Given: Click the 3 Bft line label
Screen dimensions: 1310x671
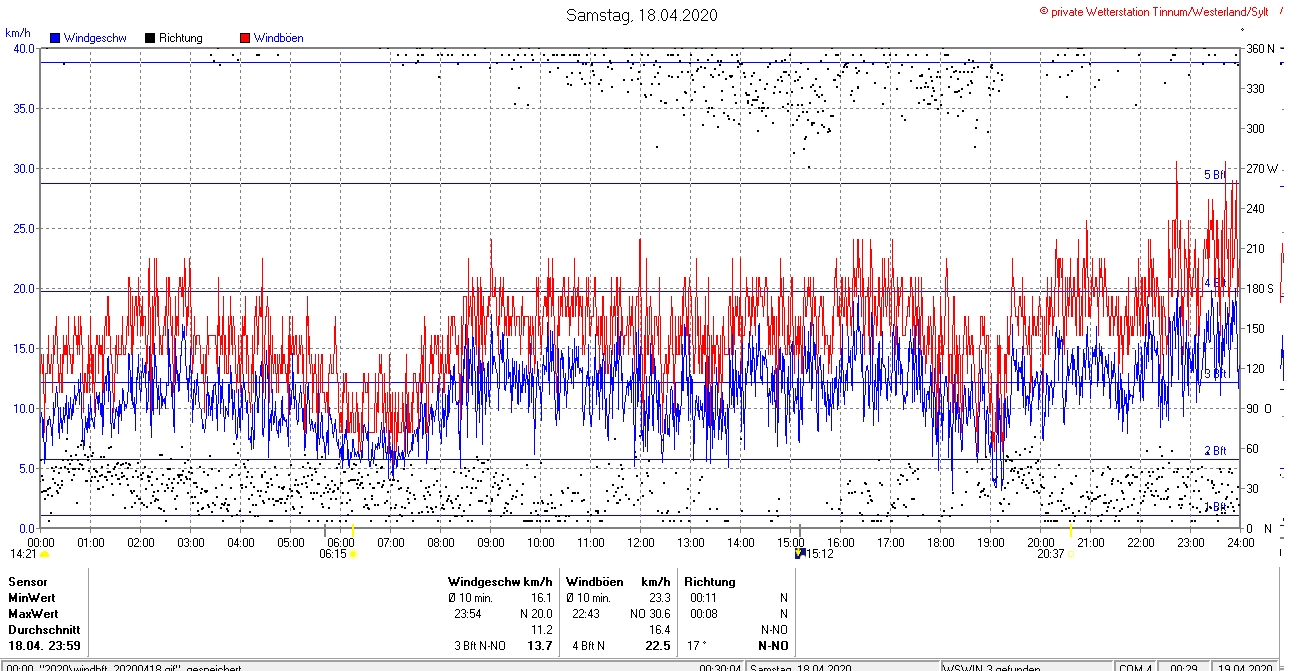Looking at the screenshot, I should pyautogui.click(x=1215, y=374).
